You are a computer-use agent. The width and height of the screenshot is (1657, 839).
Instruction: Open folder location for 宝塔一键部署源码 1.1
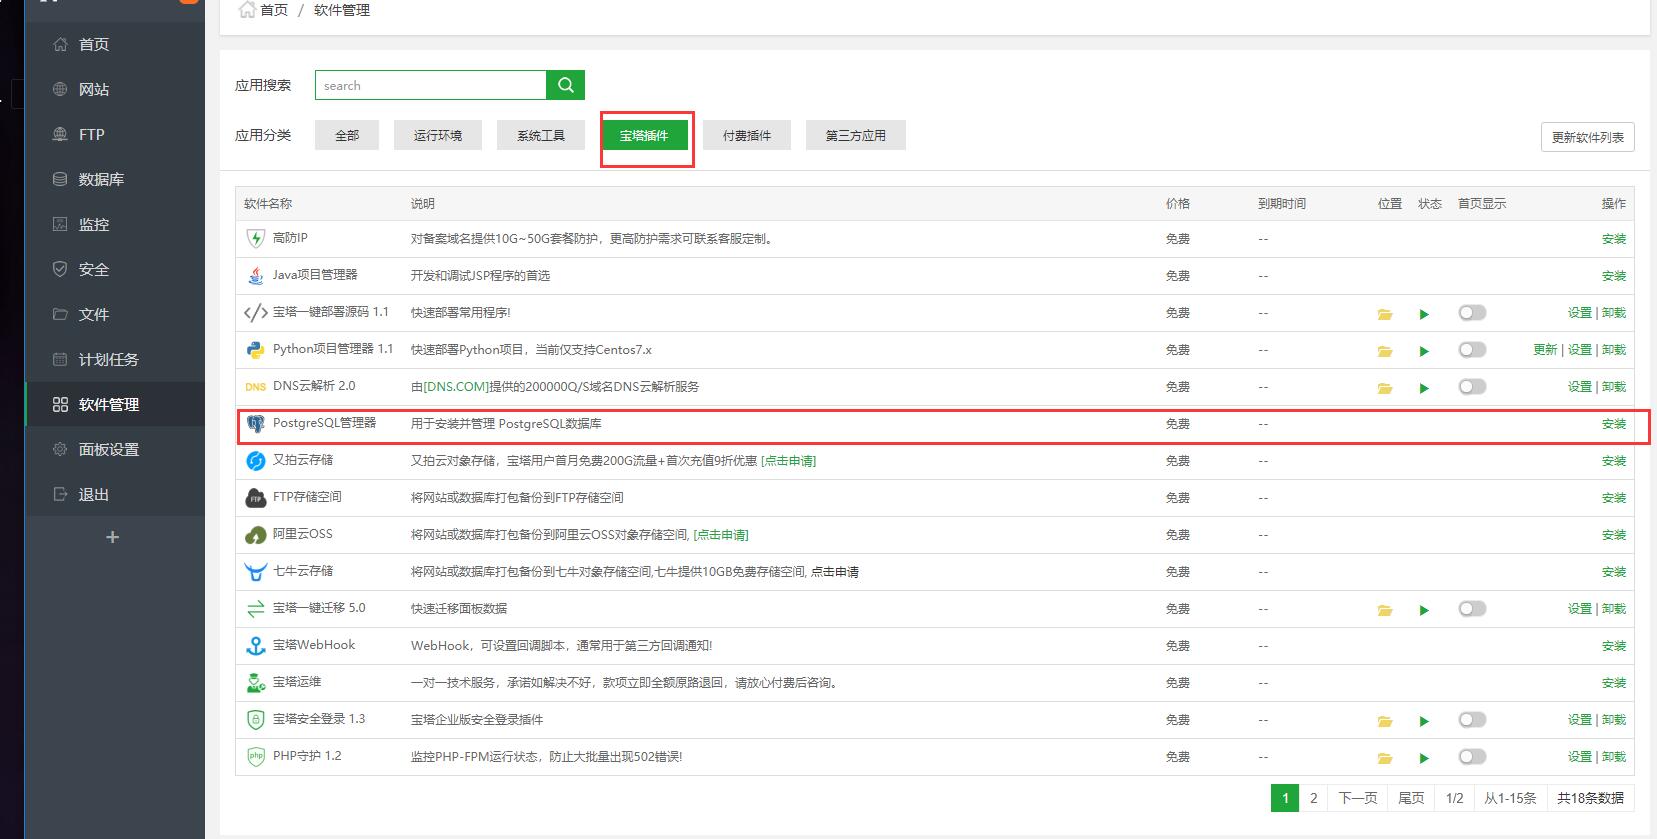point(1385,314)
